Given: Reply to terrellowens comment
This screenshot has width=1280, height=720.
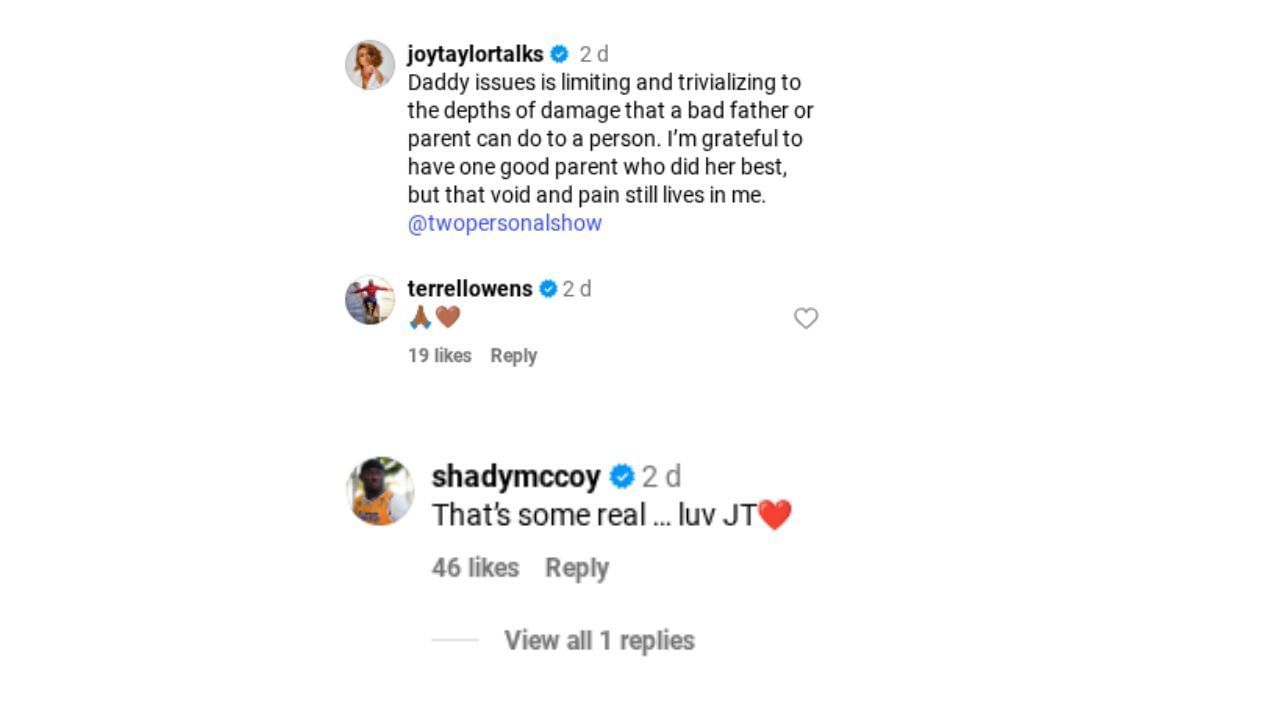Looking at the screenshot, I should (513, 355).
